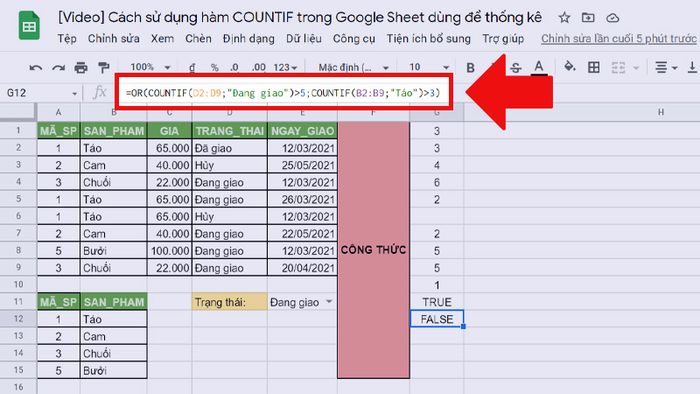Select cell G12 containing FALSE
700x394 pixels.
437,319
